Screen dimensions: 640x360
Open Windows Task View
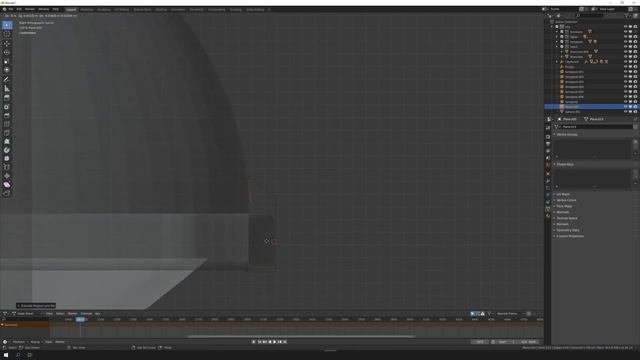(30, 355)
